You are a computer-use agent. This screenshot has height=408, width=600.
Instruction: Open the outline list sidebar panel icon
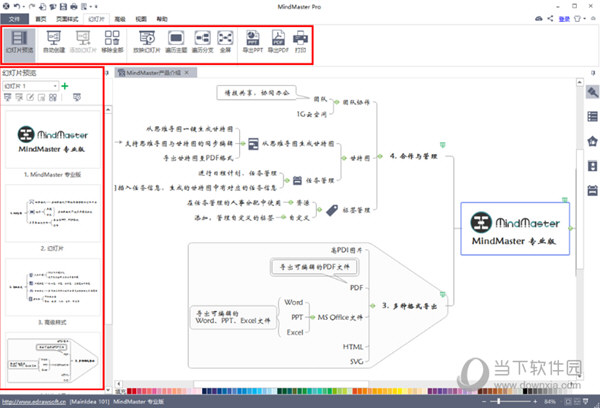(x=592, y=116)
